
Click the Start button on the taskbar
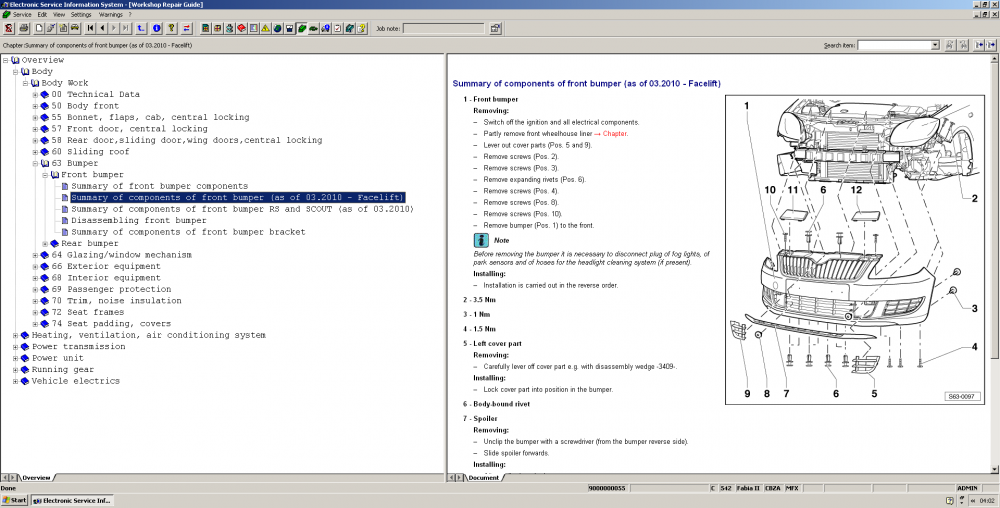coord(15,500)
